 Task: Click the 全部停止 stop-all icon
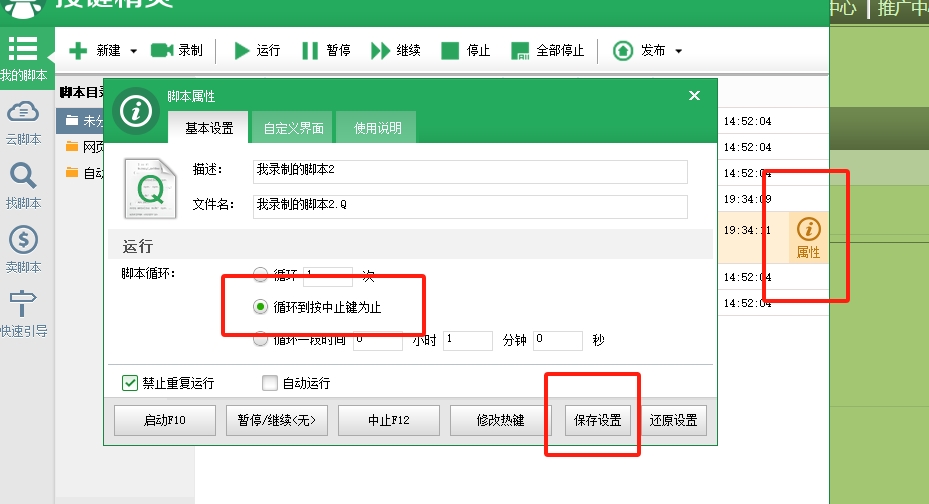(x=519, y=51)
